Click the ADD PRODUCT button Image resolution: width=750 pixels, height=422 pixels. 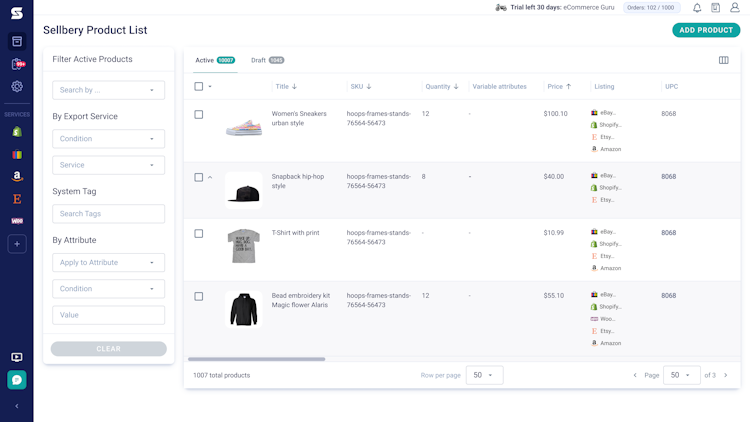[706, 30]
